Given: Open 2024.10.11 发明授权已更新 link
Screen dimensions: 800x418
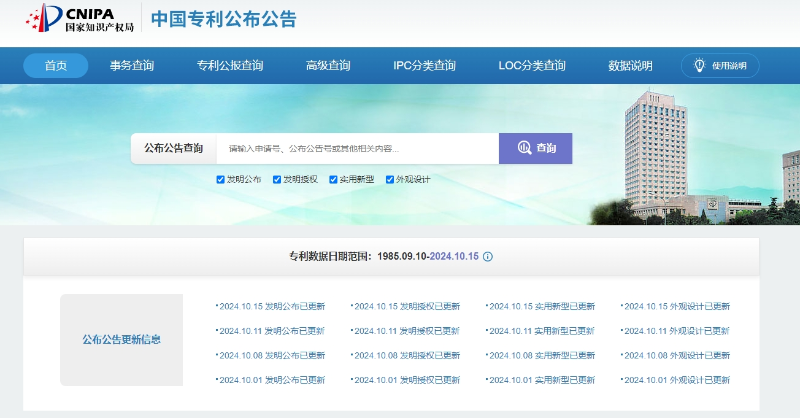Looking at the screenshot, I should tap(407, 331).
